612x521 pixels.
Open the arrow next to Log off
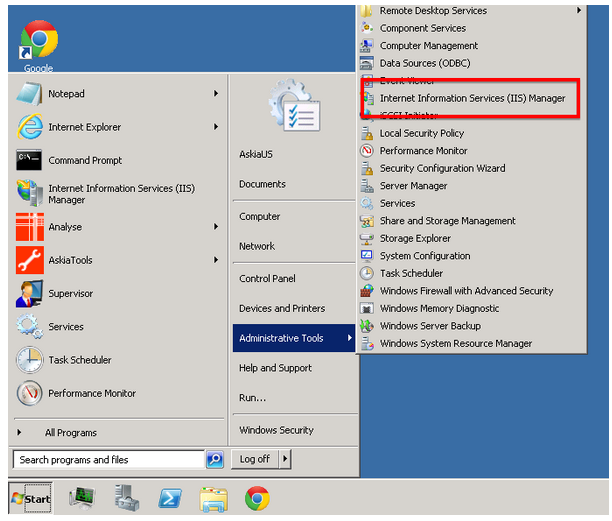point(285,459)
